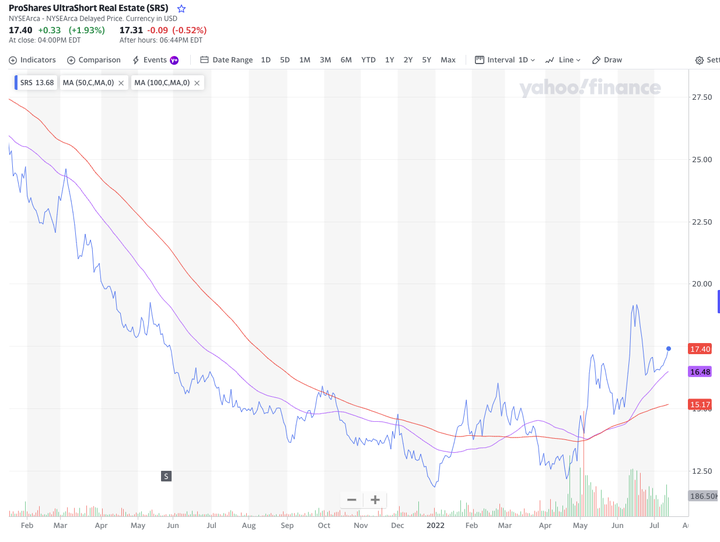
Task: Select the YTD date range
Action: pyautogui.click(x=368, y=60)
